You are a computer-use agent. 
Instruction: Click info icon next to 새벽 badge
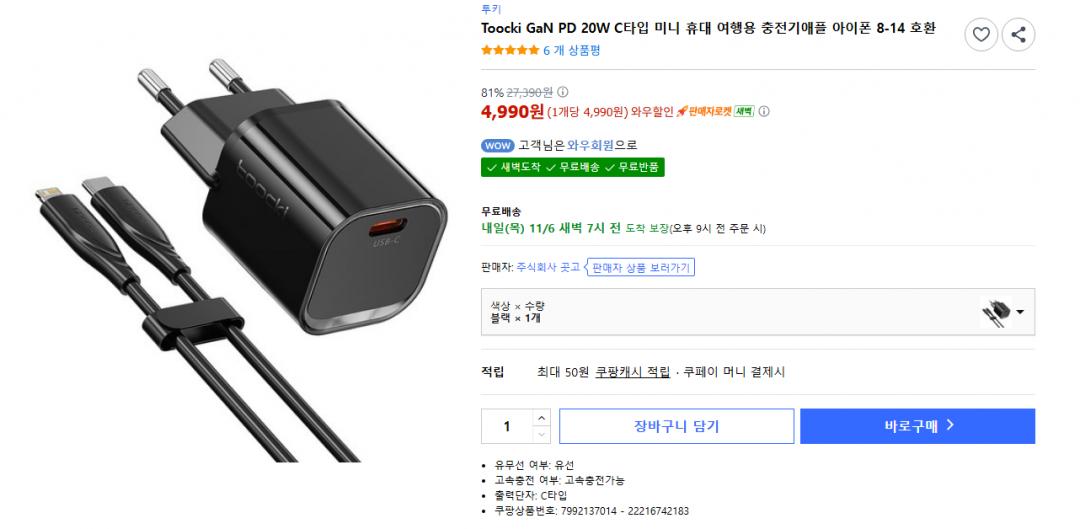click(x=764, y=112)
